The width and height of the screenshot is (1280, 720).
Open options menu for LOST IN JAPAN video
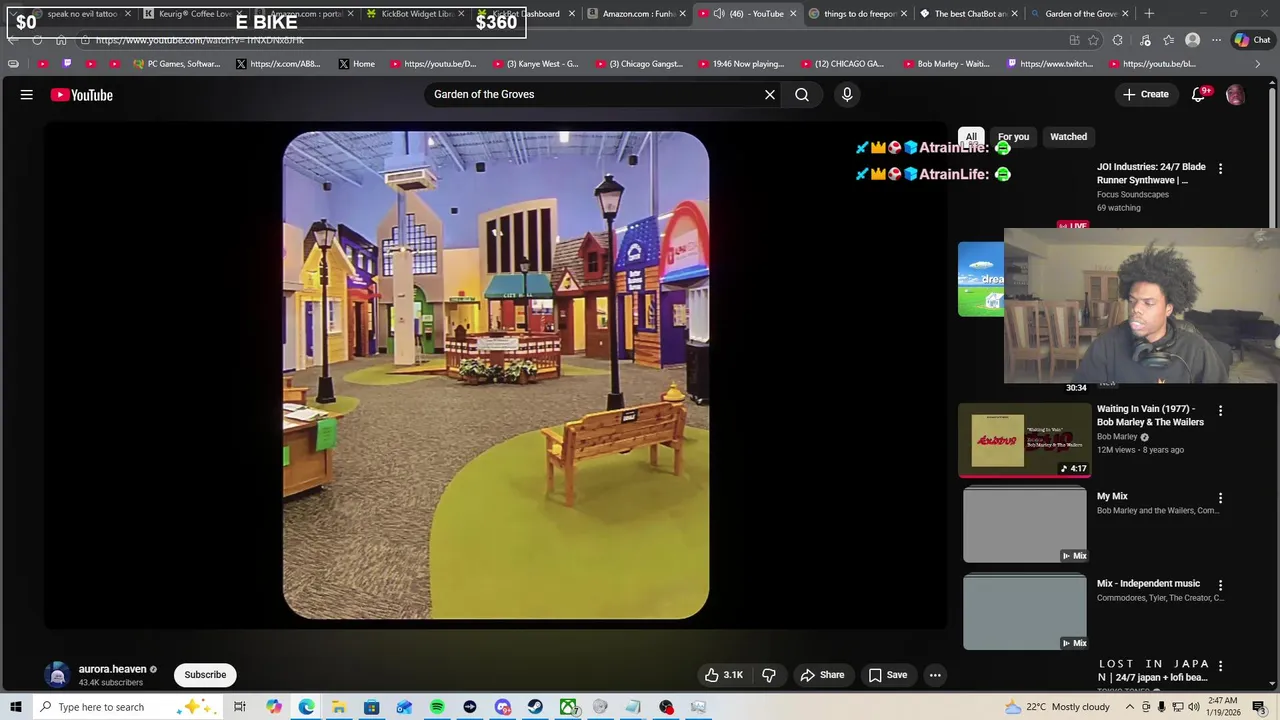[1220, 666]
